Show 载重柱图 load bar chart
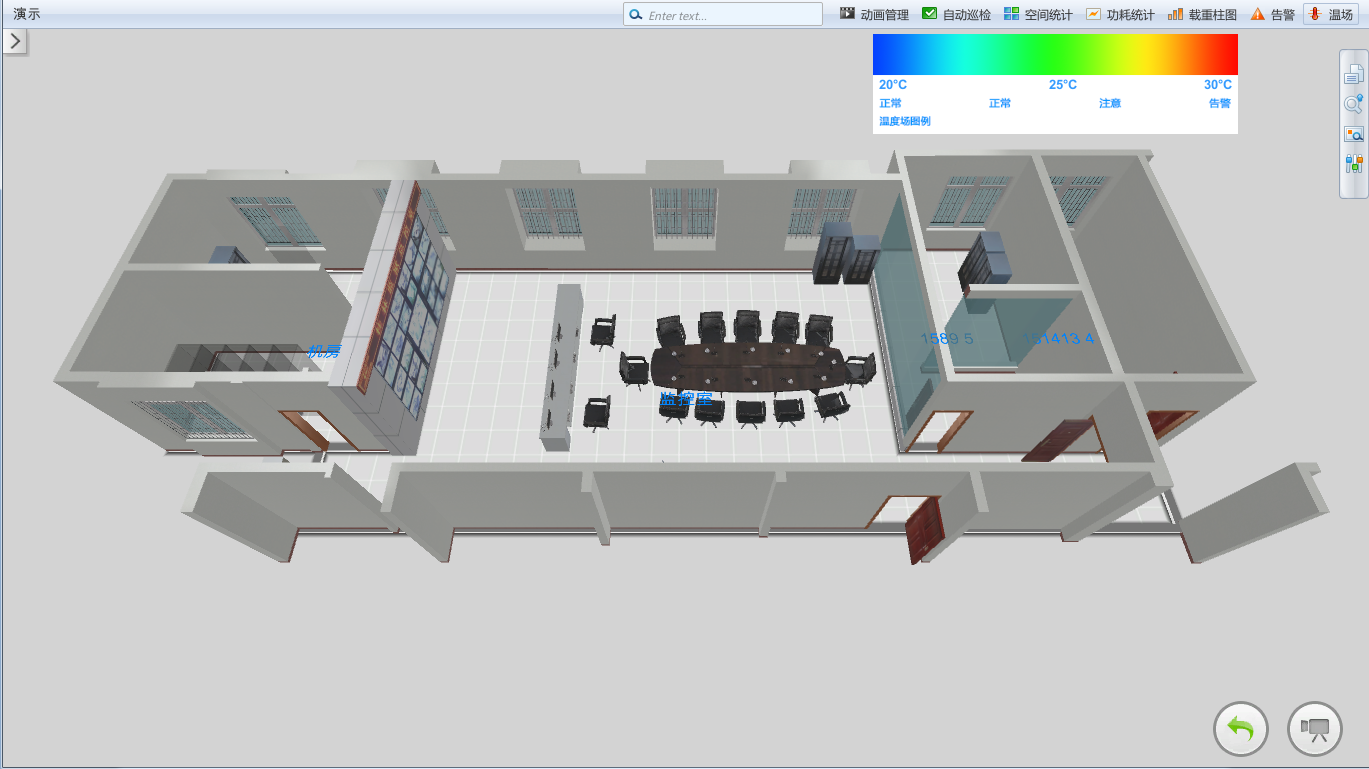Screen dimensions: 1369x769 coord(1202,14)
